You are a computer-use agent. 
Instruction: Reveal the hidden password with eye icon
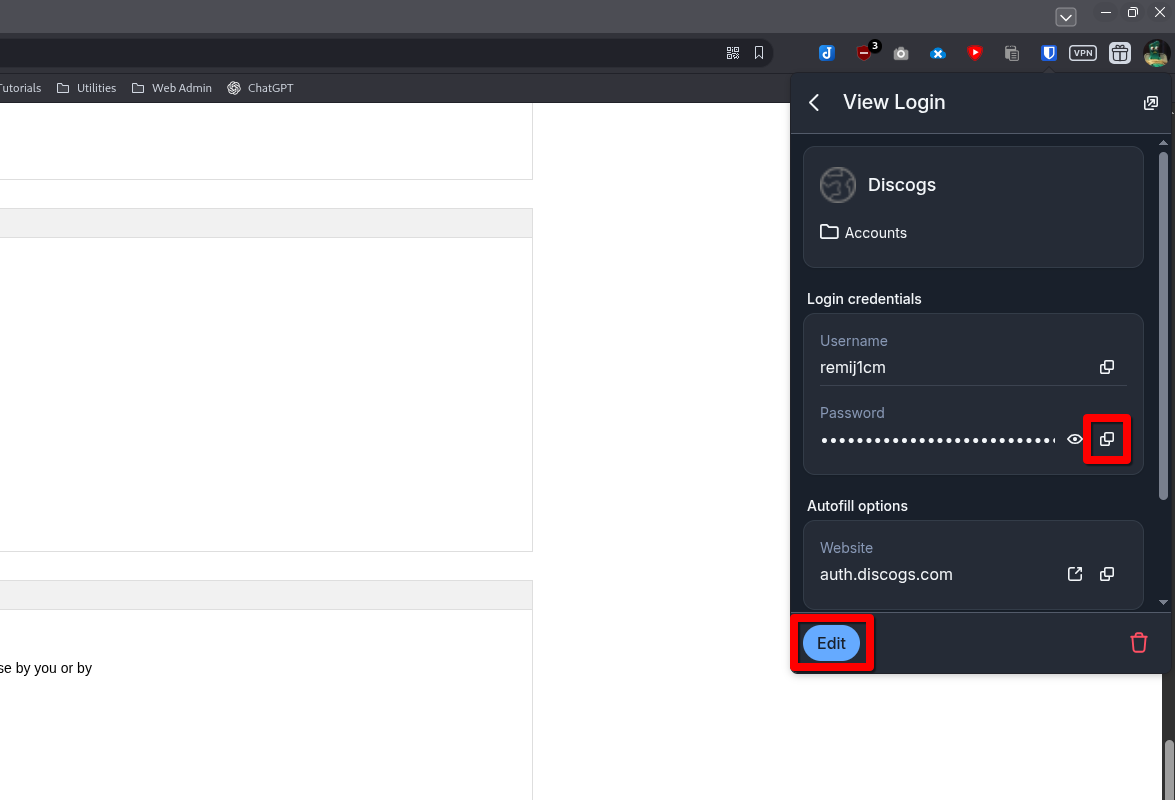click(1075, 439)
